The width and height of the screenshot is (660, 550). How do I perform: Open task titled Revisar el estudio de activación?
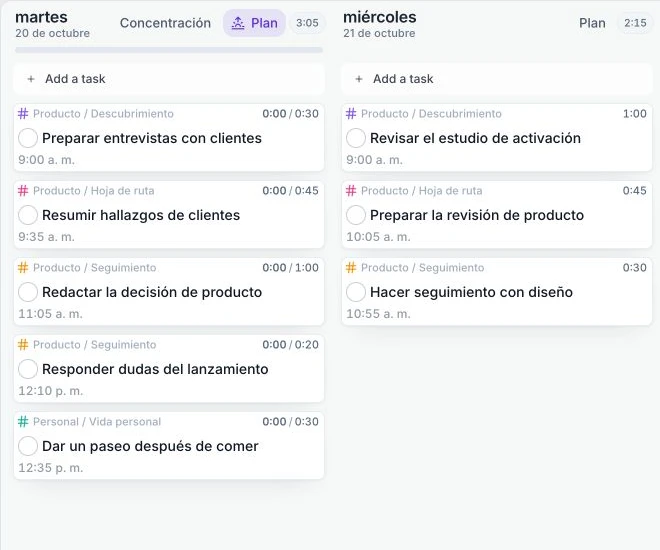[476, 138]
